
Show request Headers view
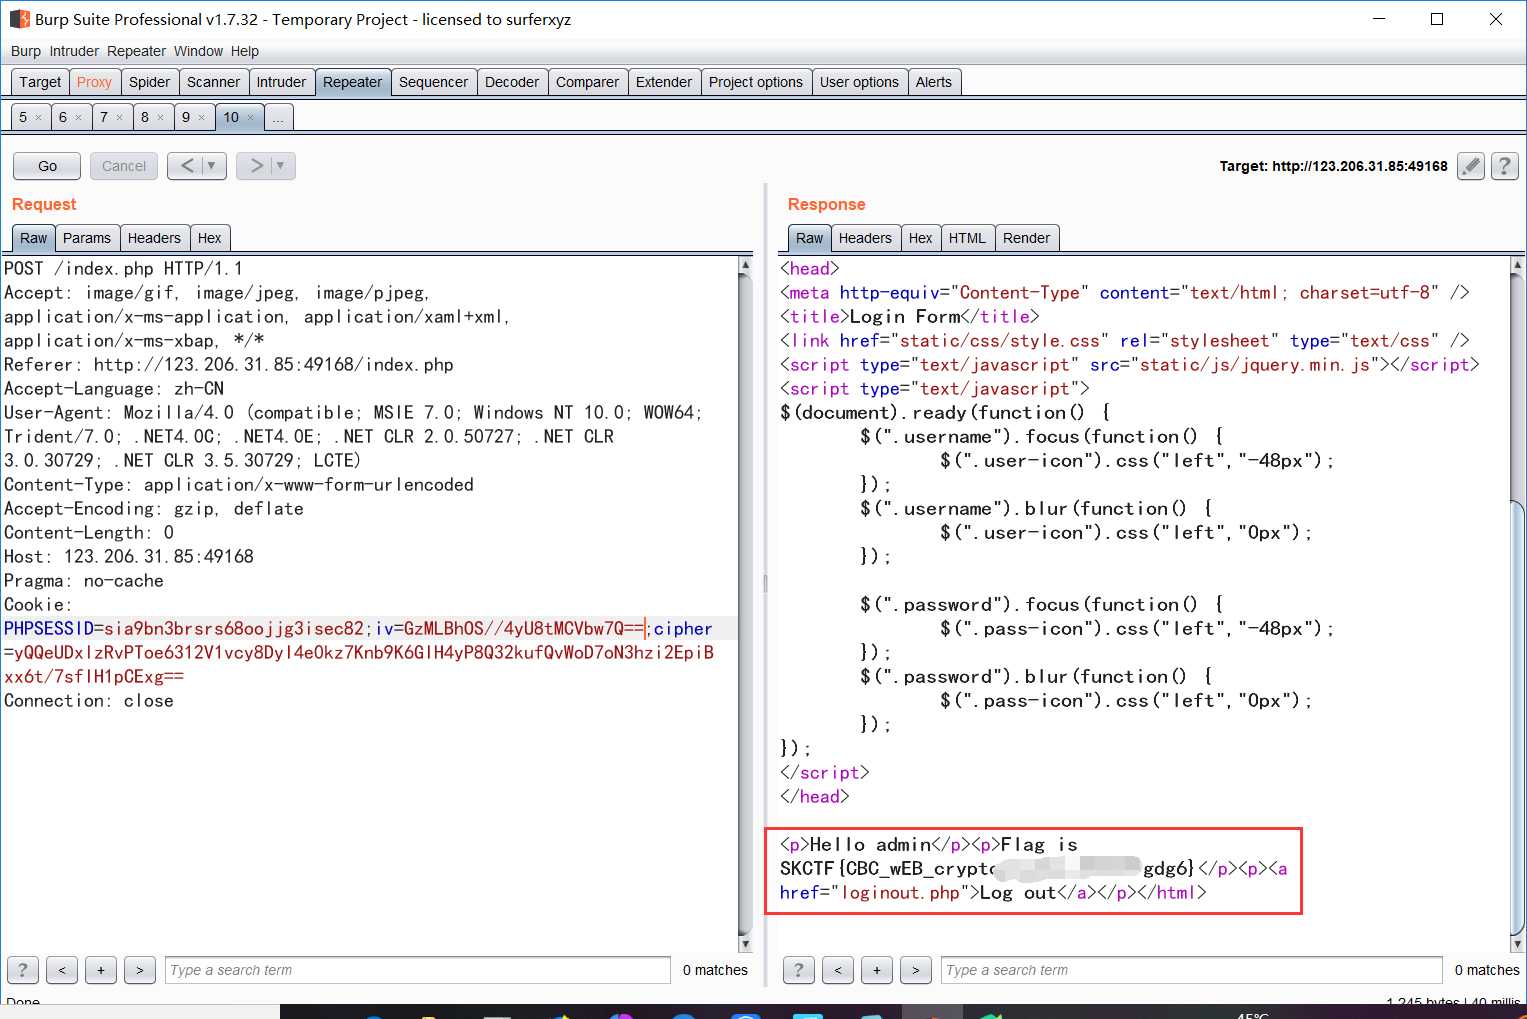click(154, 238)
